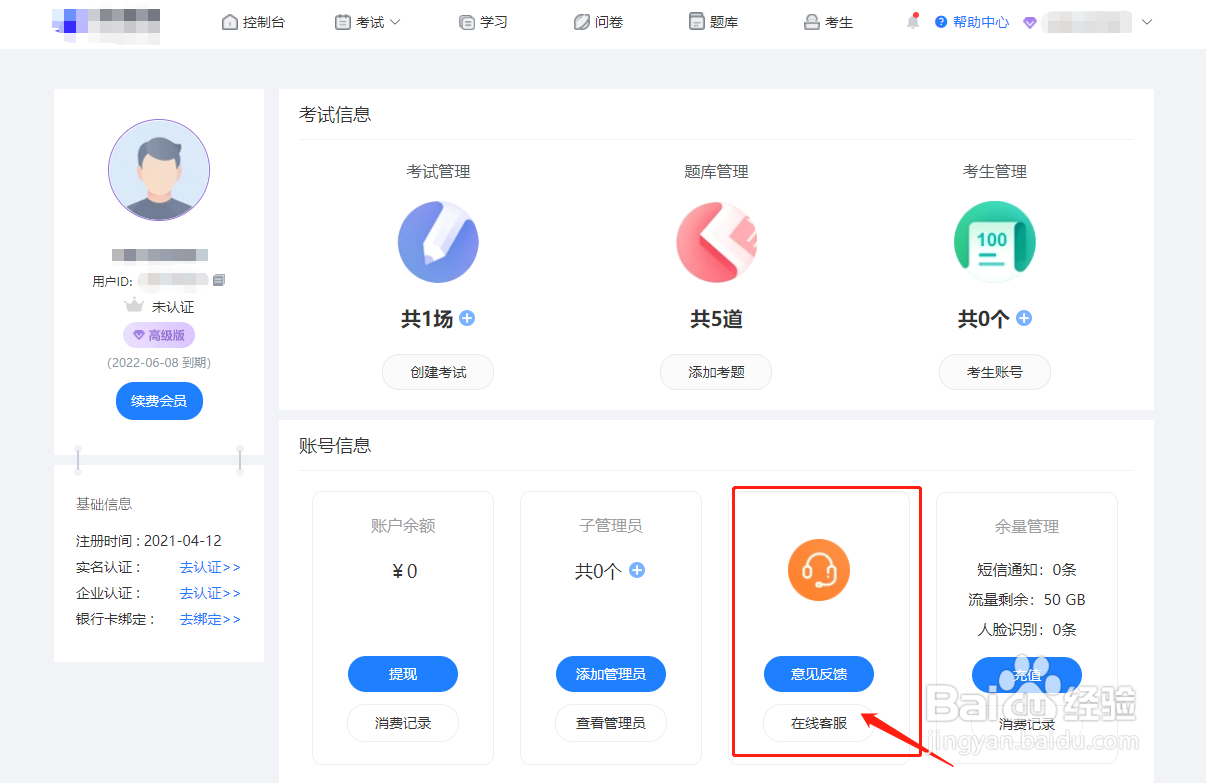The height and width of the screenshot is (783, 1206).
Task: Click the plus icon beside 共1场
Action: click(x=467, y=318)
